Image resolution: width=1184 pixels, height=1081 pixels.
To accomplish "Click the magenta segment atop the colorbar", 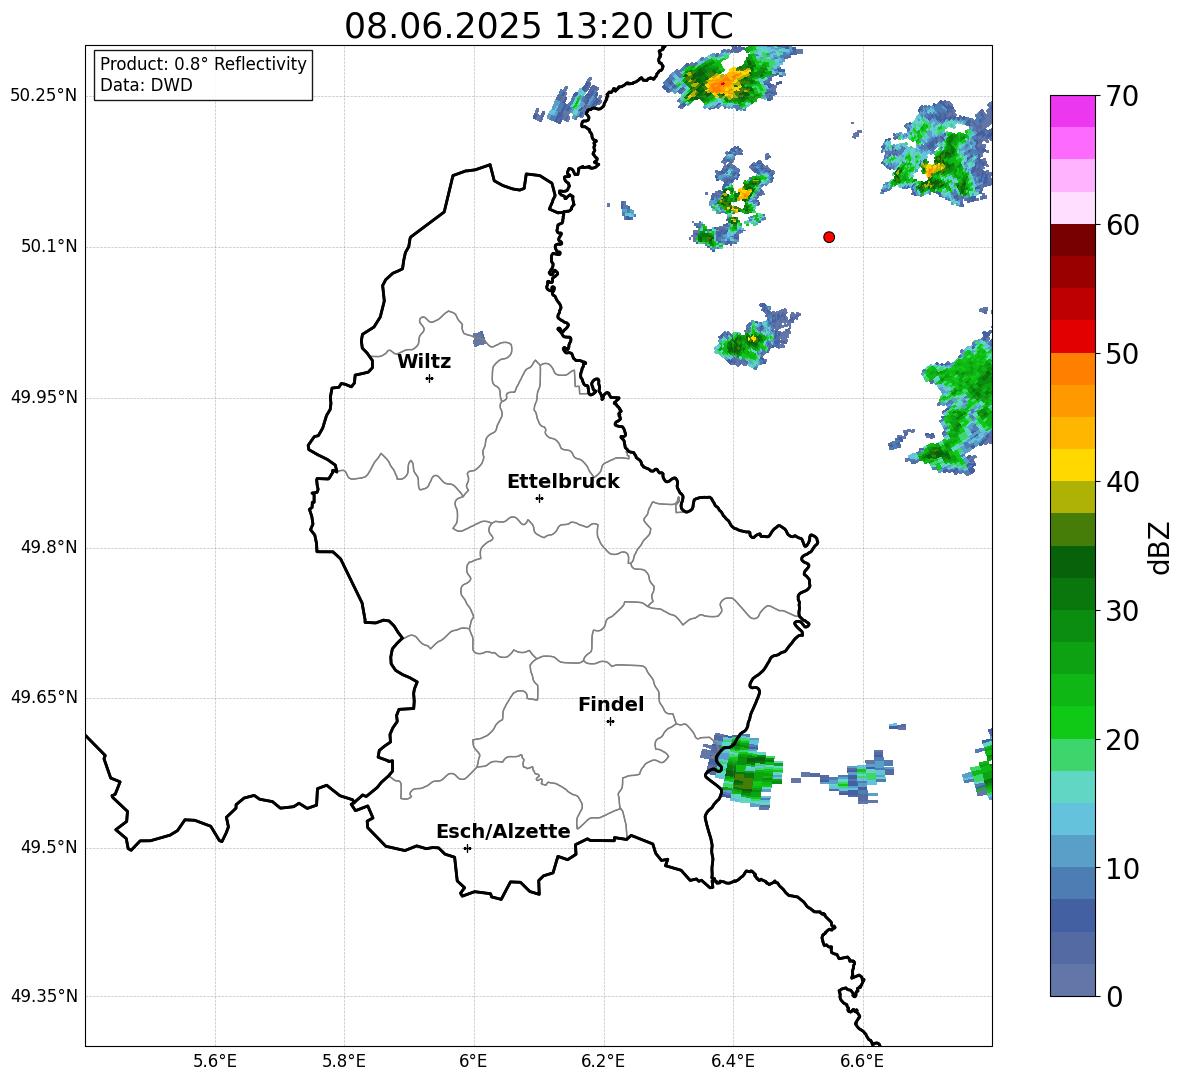I will coord(1073,111).
